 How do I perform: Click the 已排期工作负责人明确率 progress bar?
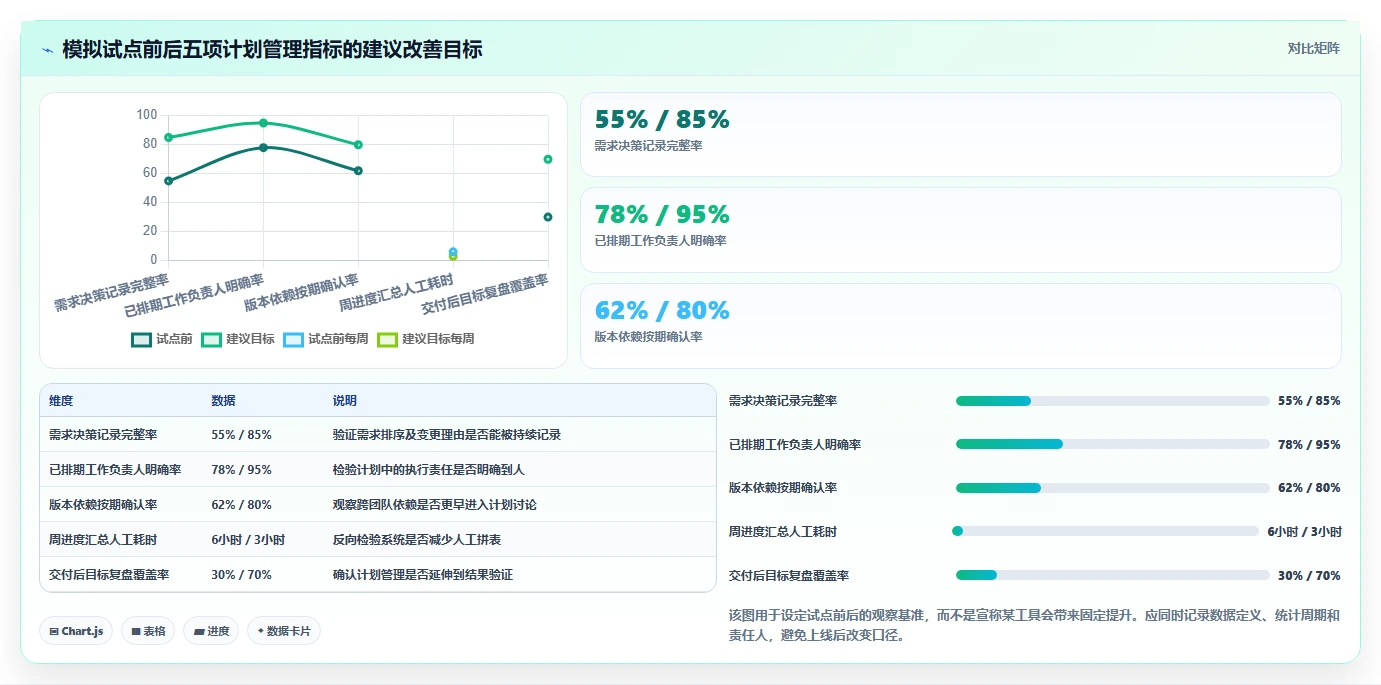pyautogui.click(x=1112, y=444)
